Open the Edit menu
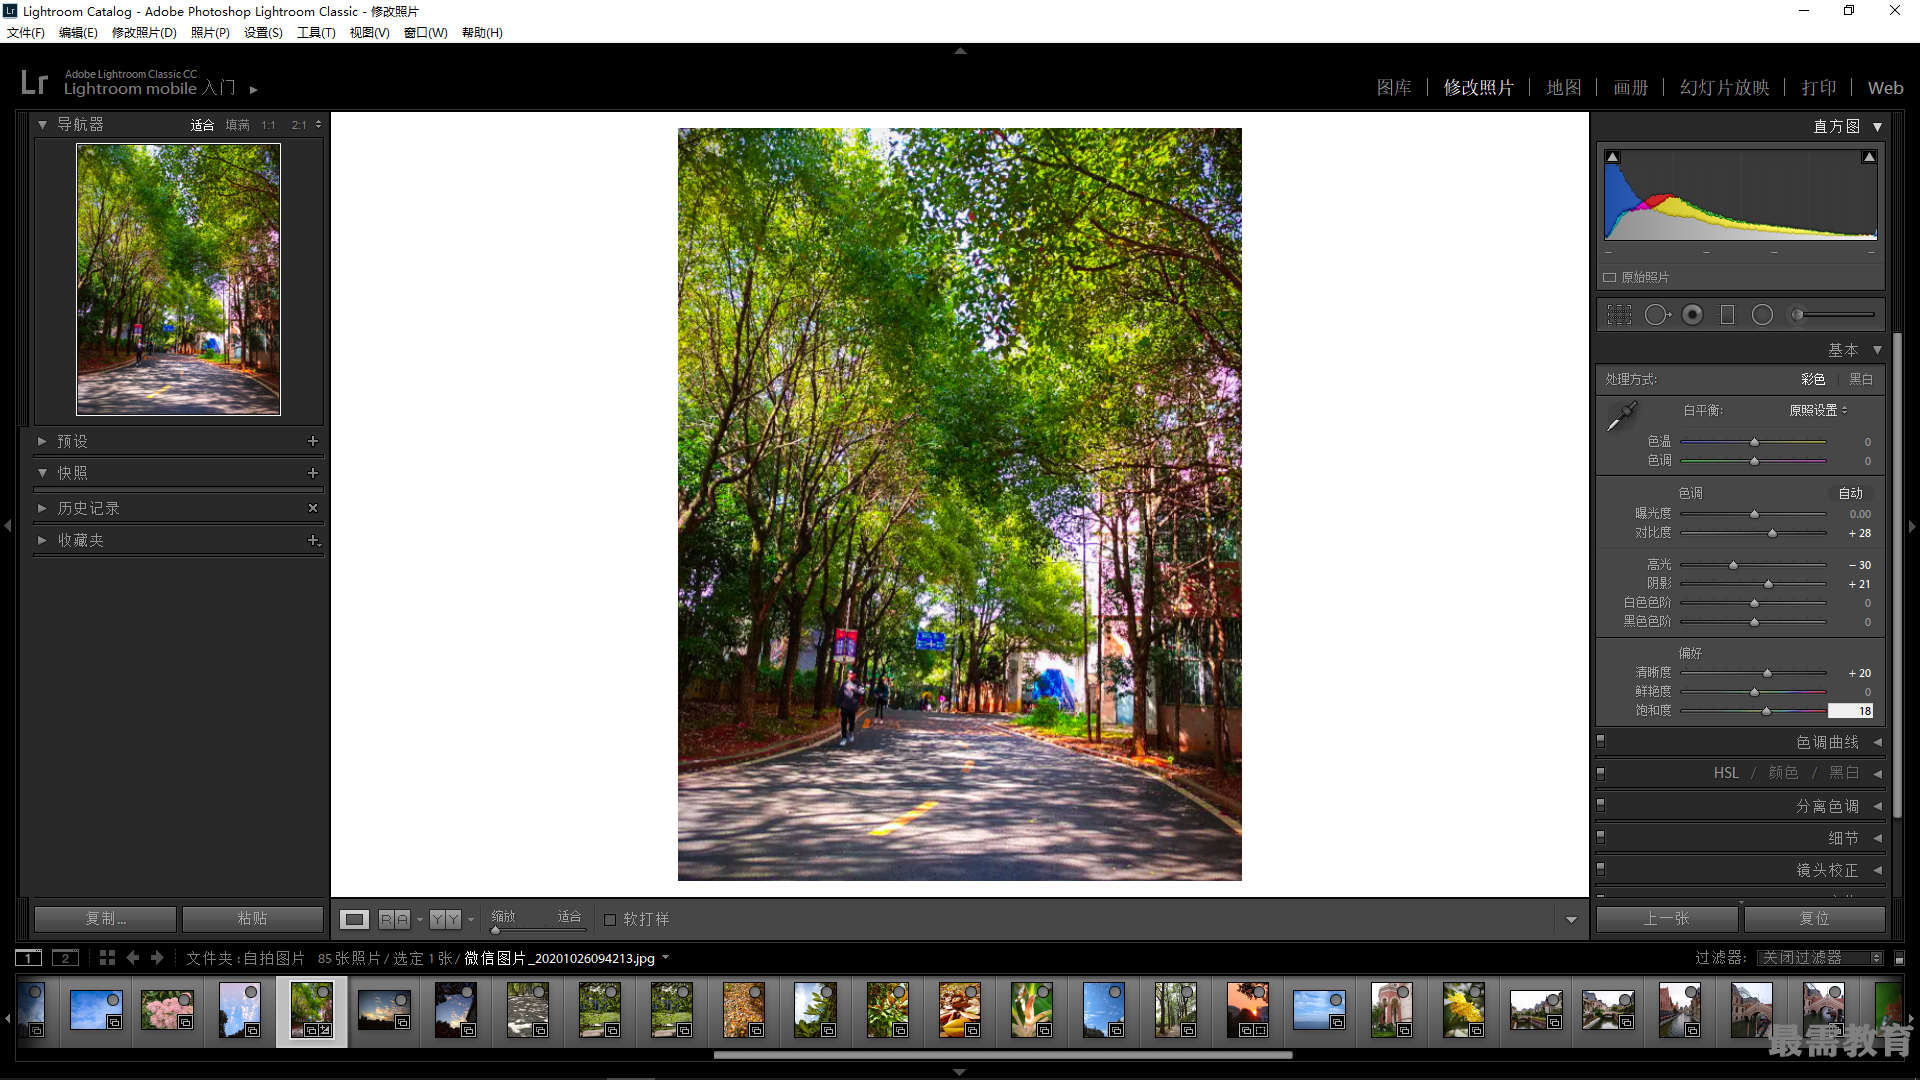This screenshot has height=1080, width=1920. pos(78,33)
